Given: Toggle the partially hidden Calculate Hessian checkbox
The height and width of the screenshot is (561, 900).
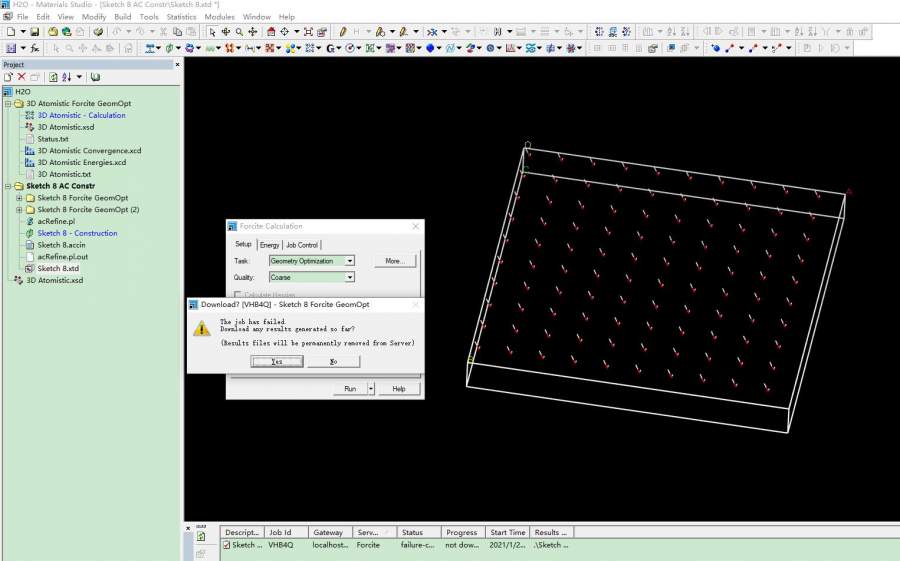Looking at the screenshot, I should tap(237, 293).
